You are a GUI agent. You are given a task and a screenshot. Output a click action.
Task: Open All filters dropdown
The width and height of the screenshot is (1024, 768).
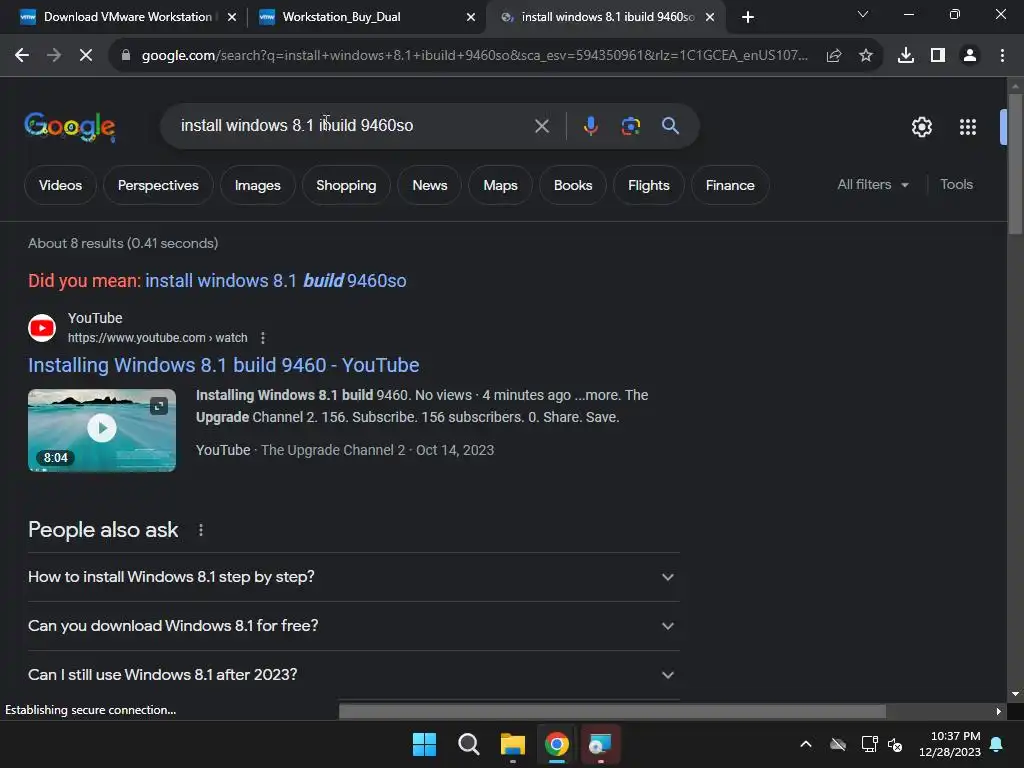click(873, 185)
